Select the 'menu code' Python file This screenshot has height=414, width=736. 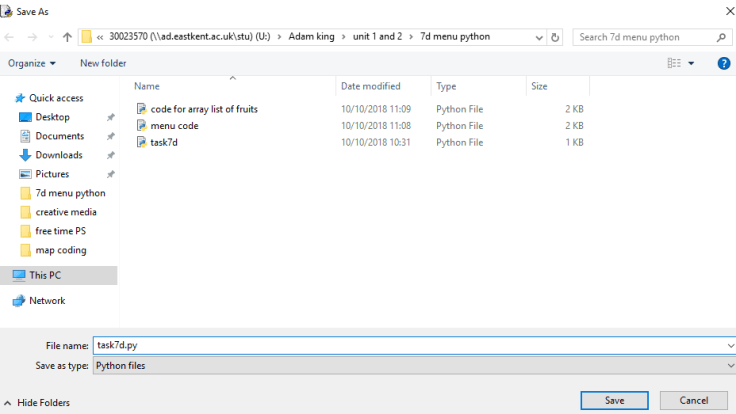(x=174, y=126)
